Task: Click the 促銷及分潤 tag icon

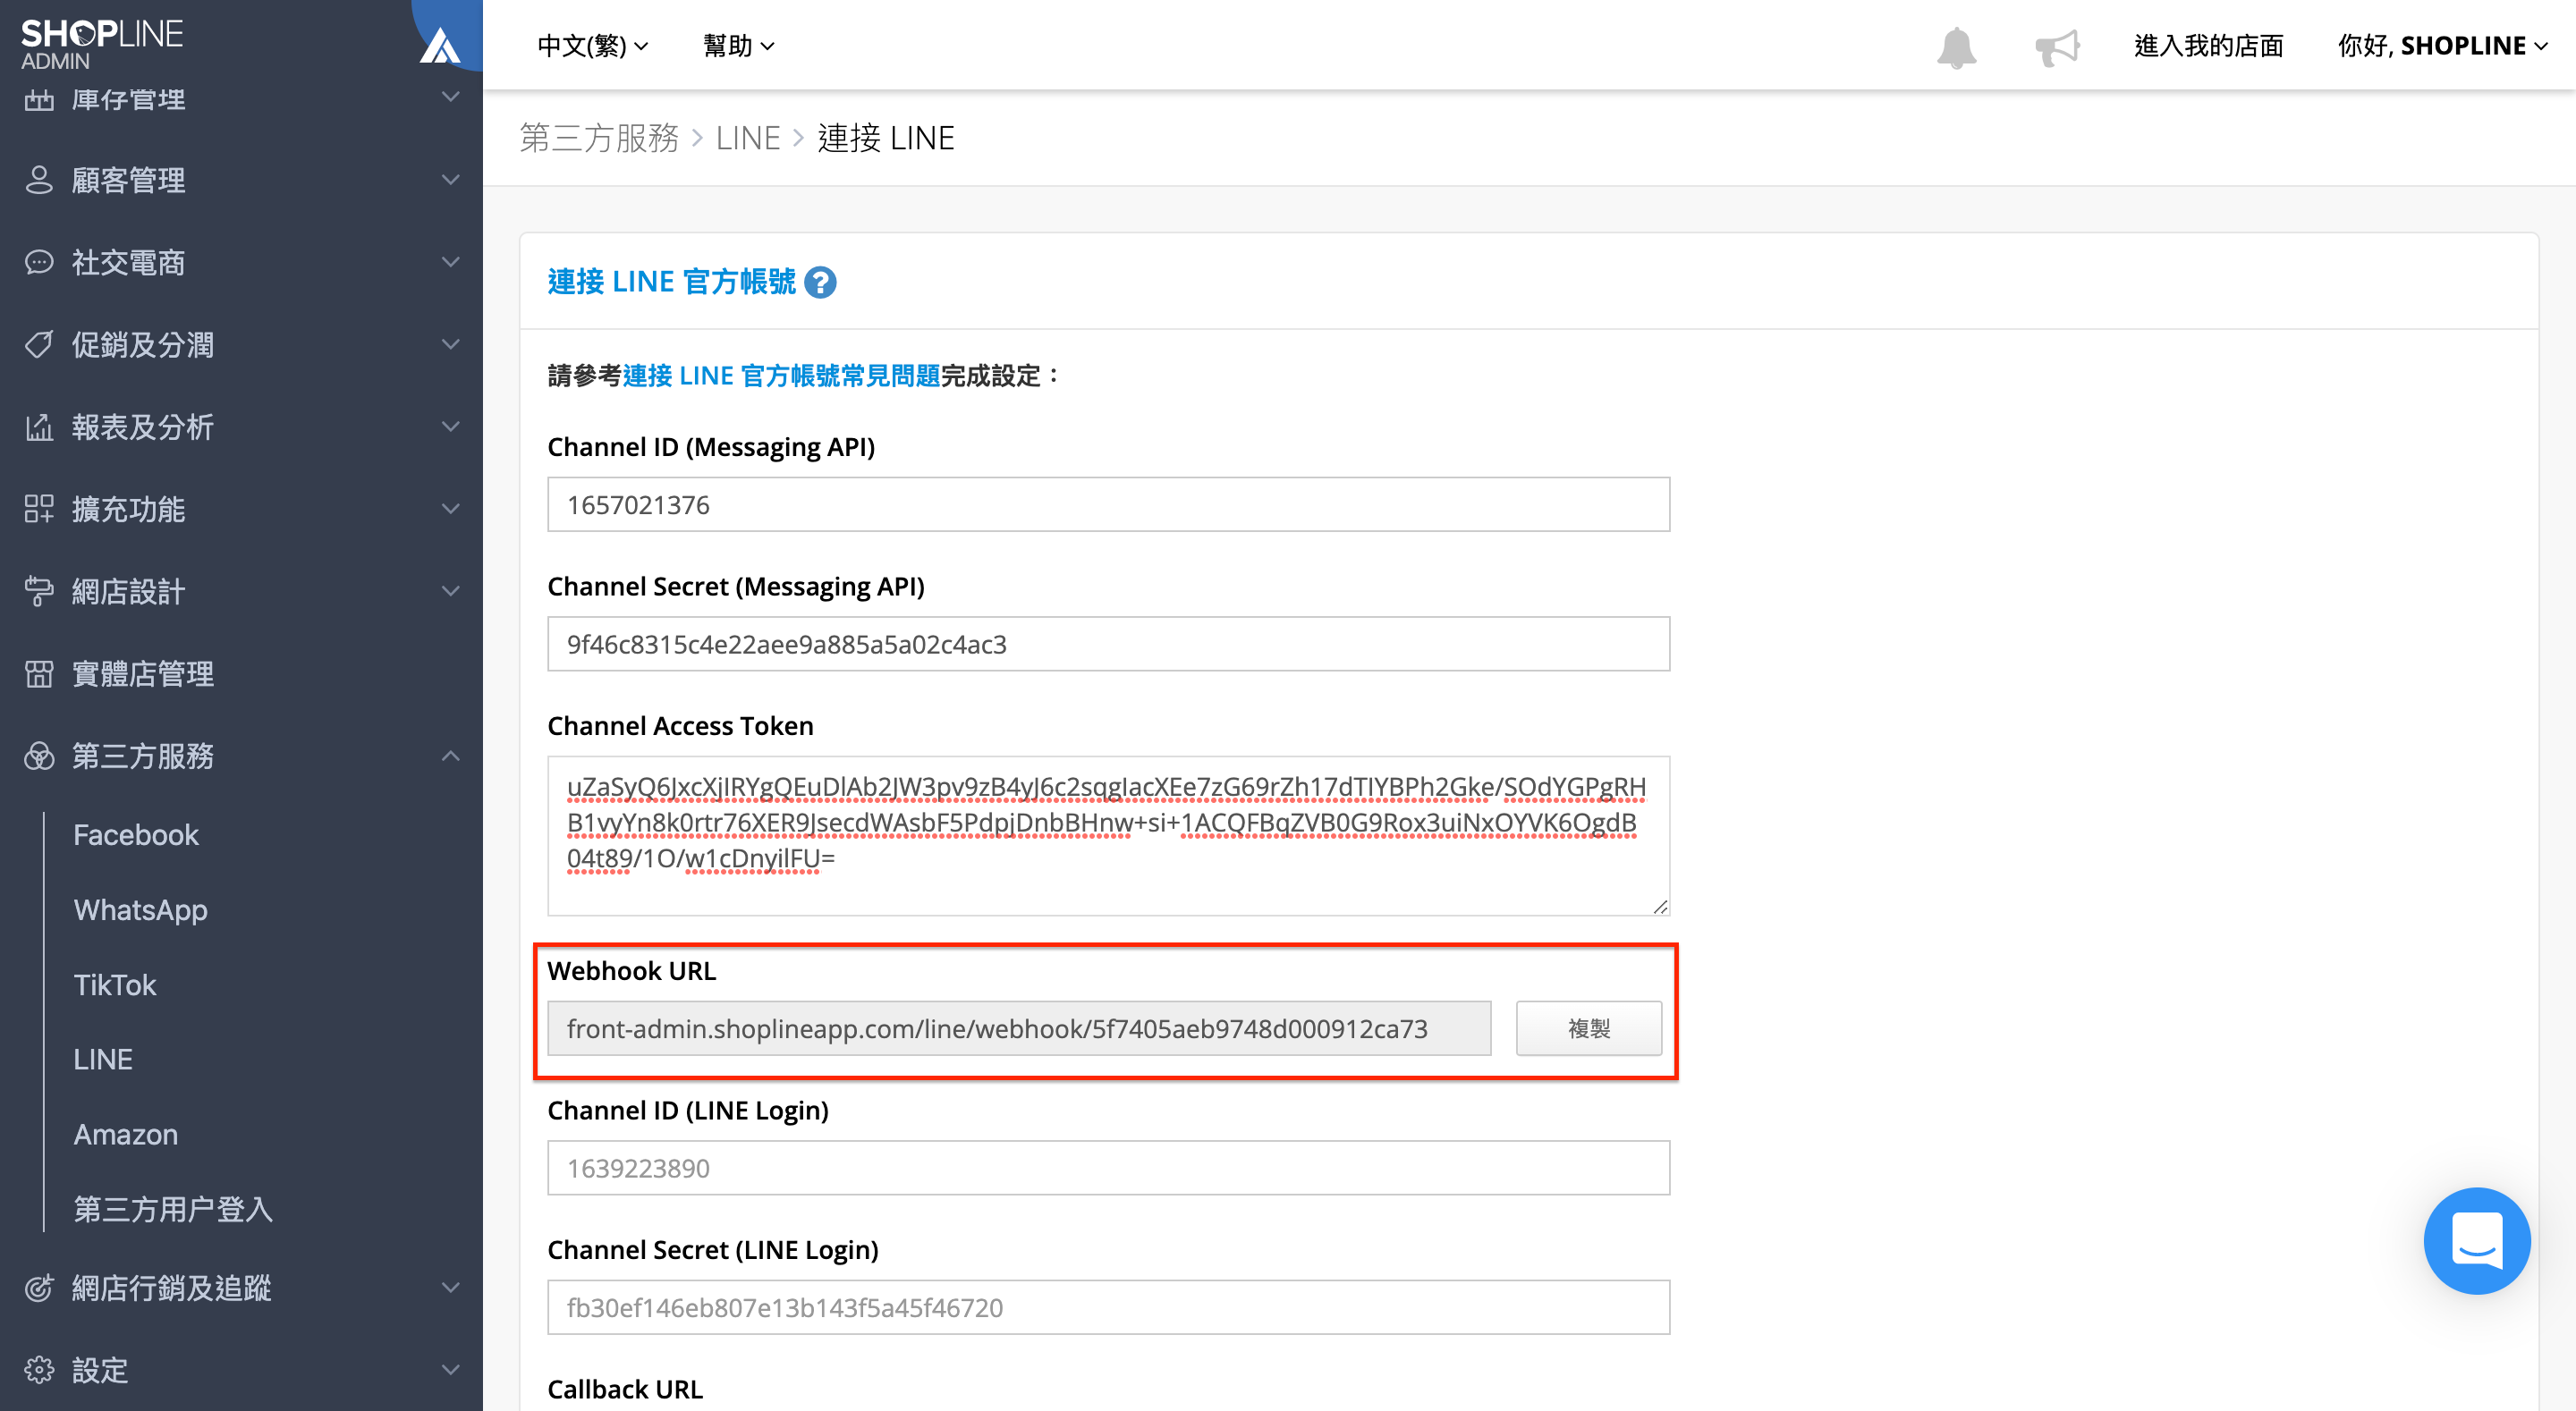Action: [39, 345]
